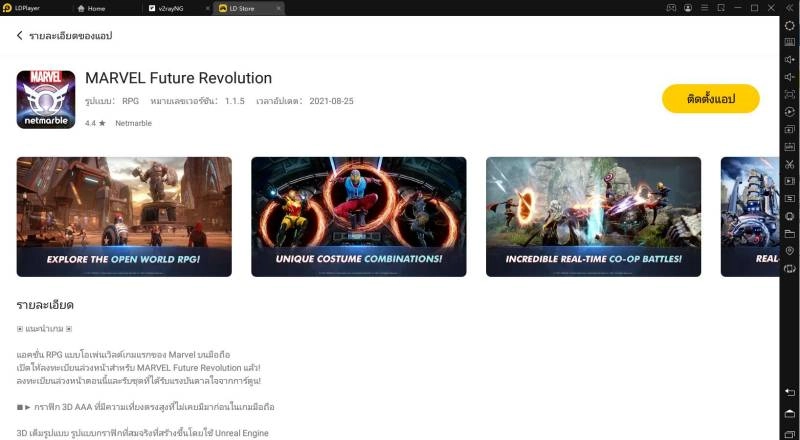Click the install APK icon

[789, 146]
